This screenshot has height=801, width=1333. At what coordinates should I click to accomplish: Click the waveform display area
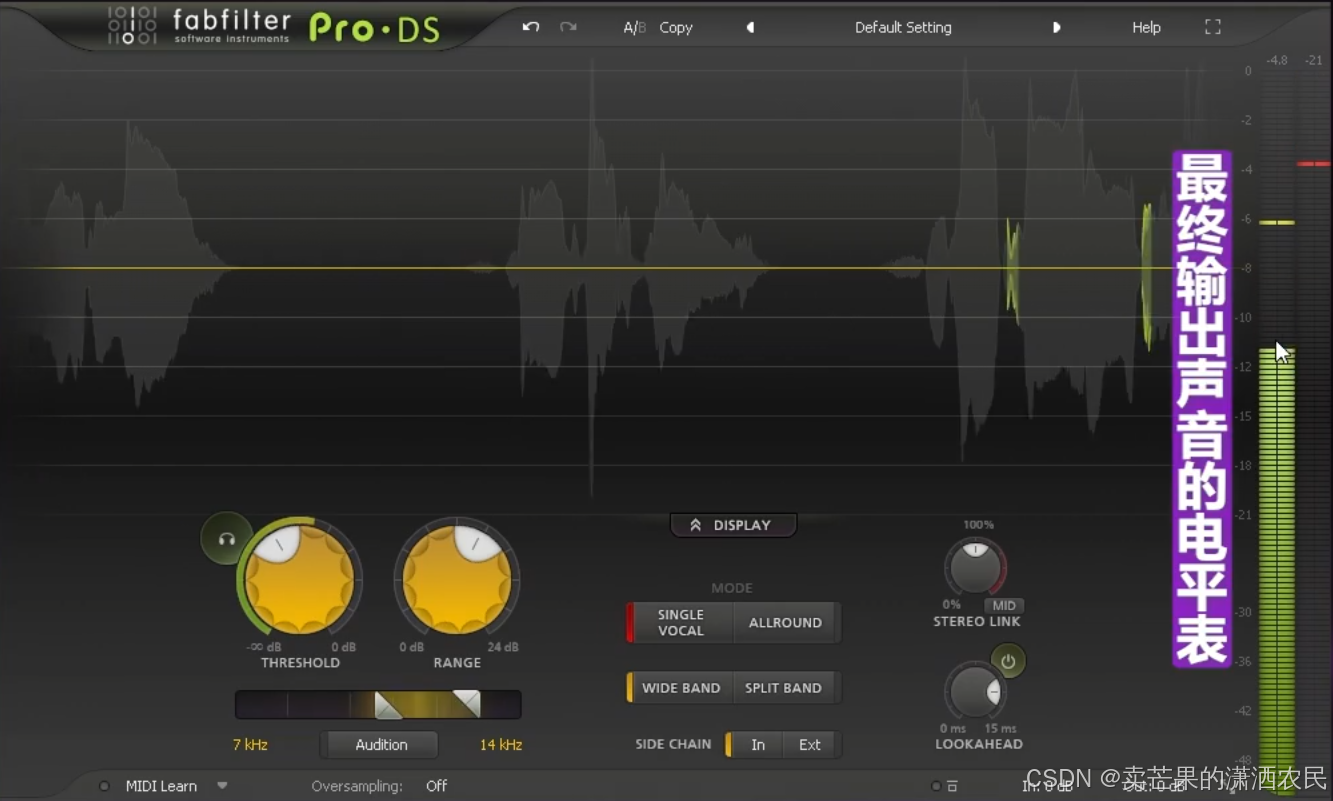click(600, 280)
